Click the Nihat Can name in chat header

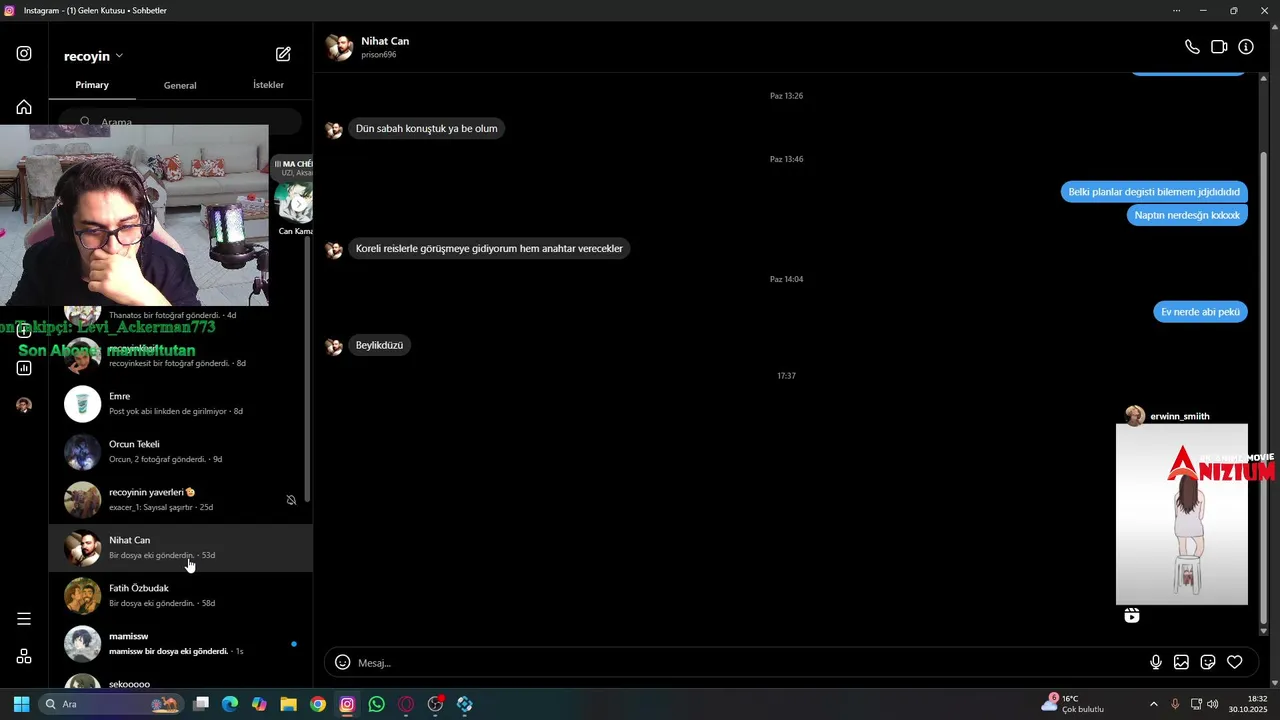coord(385,41)
